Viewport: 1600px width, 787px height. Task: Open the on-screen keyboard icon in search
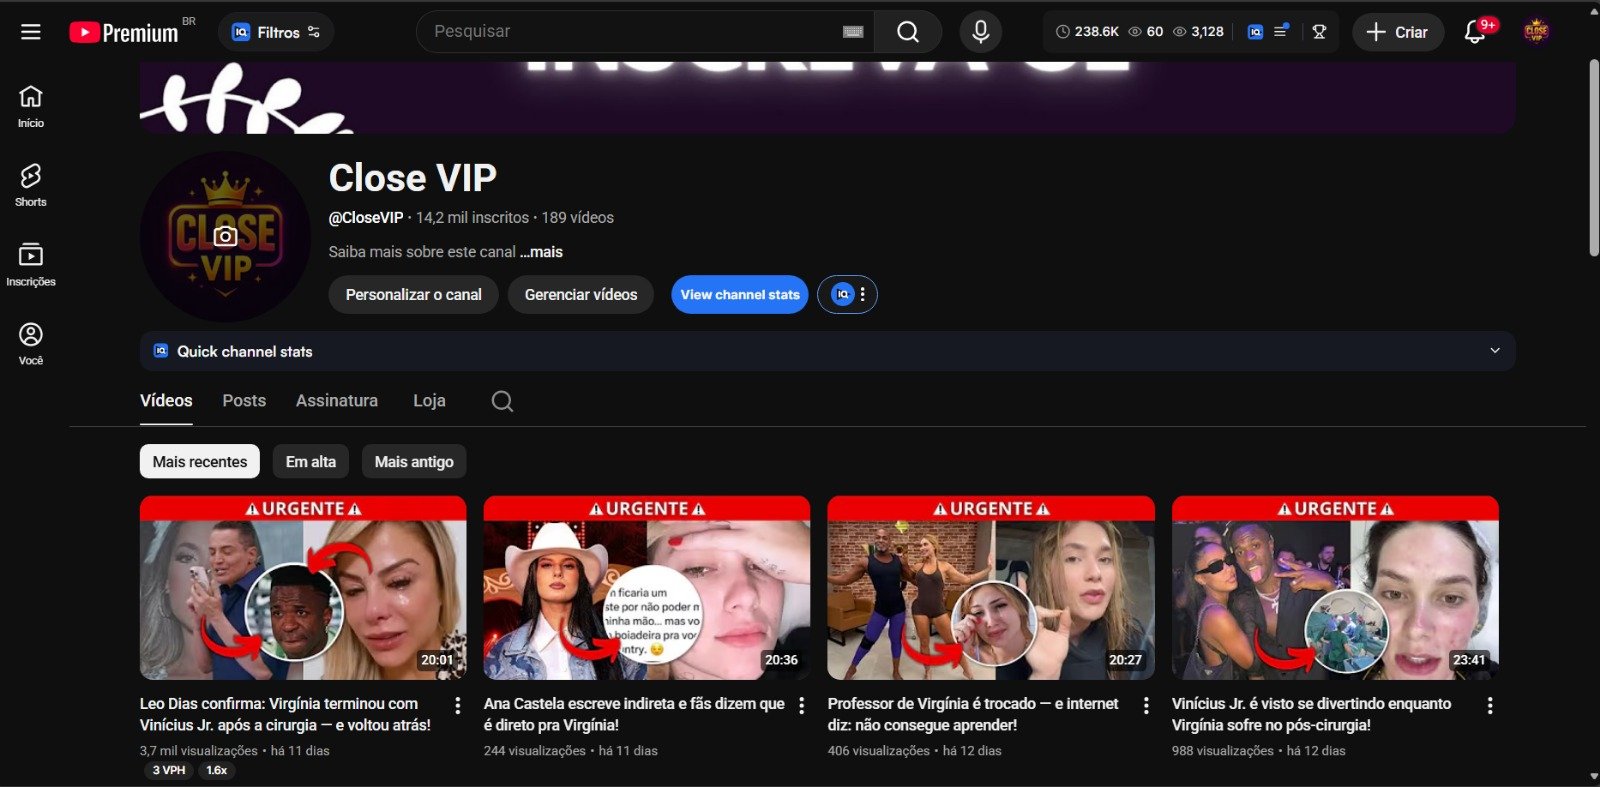[853, 32]
